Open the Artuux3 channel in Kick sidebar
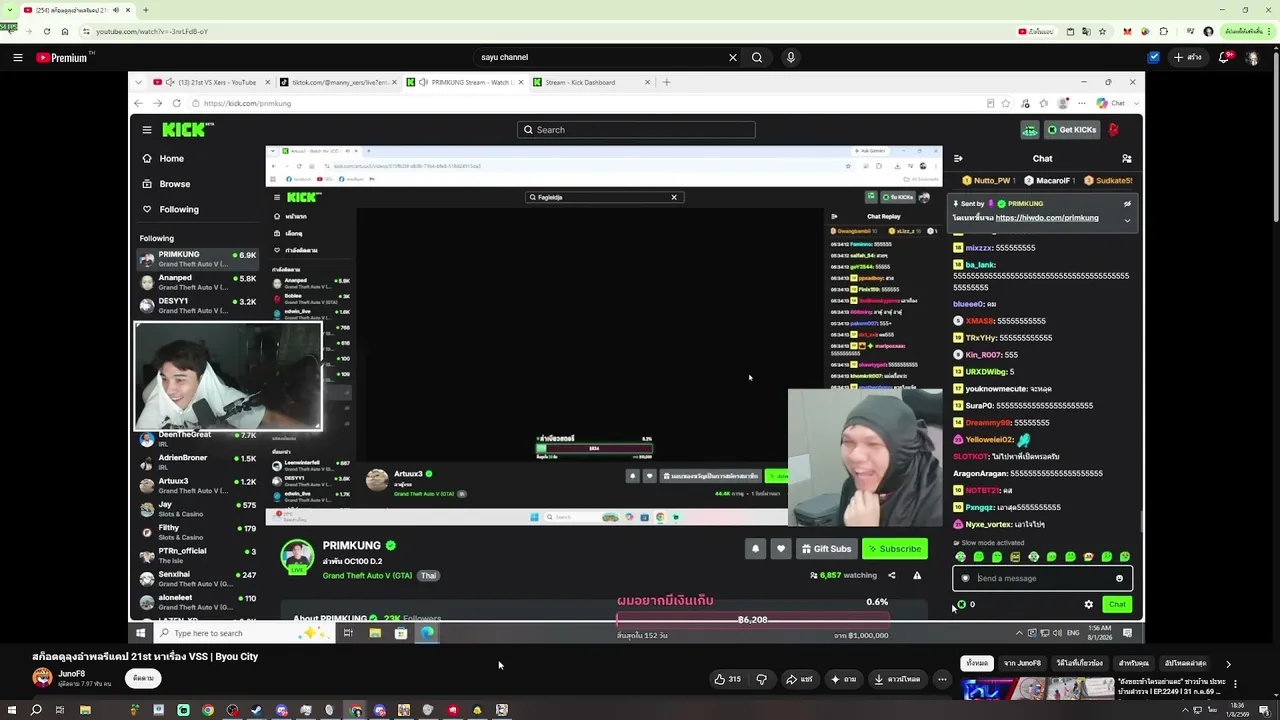This screenshot has height=720, width=1280. (x=198, y=486)
